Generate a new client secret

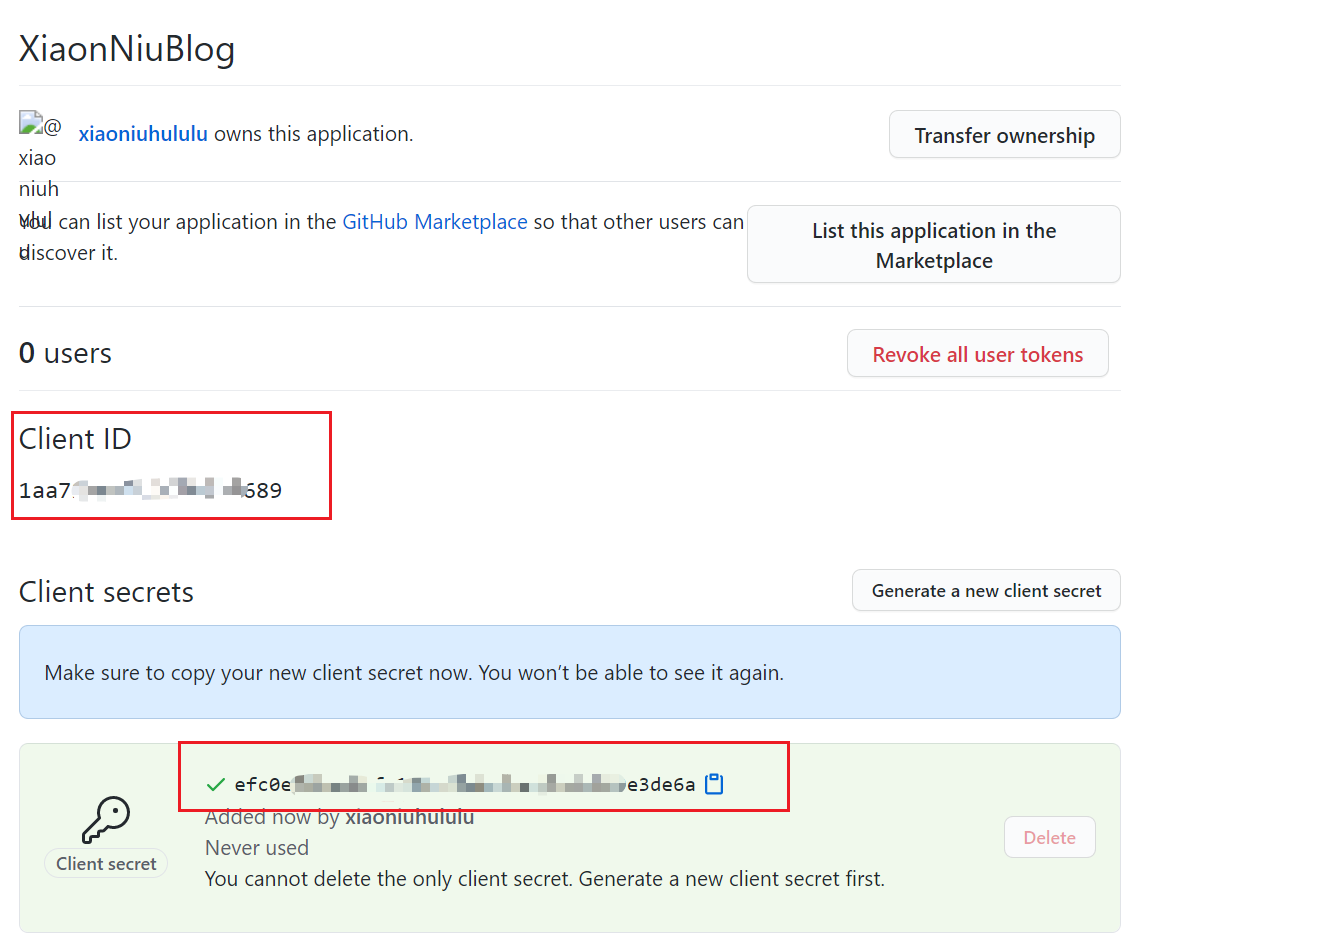(986, 591)
